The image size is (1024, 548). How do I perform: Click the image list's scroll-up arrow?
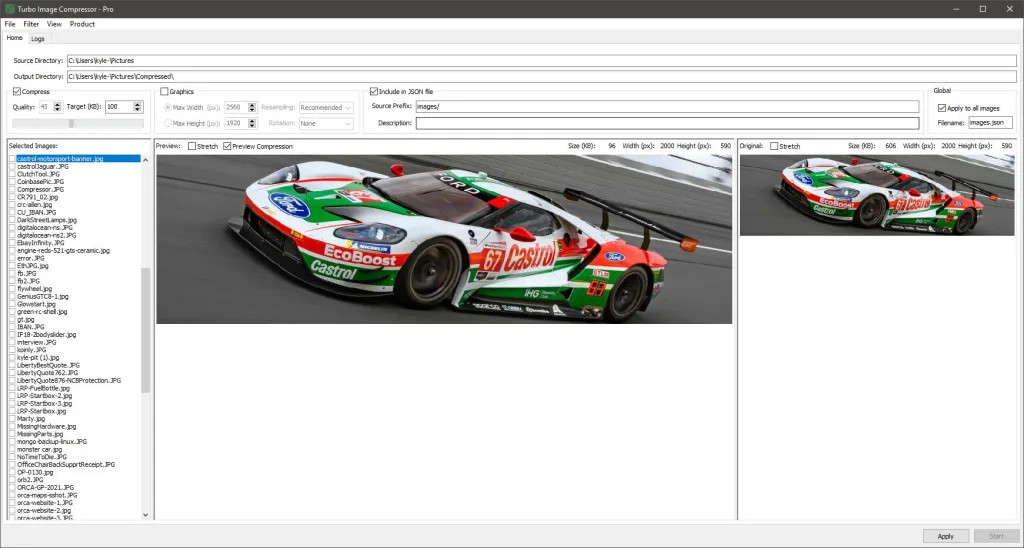(146, 159)
